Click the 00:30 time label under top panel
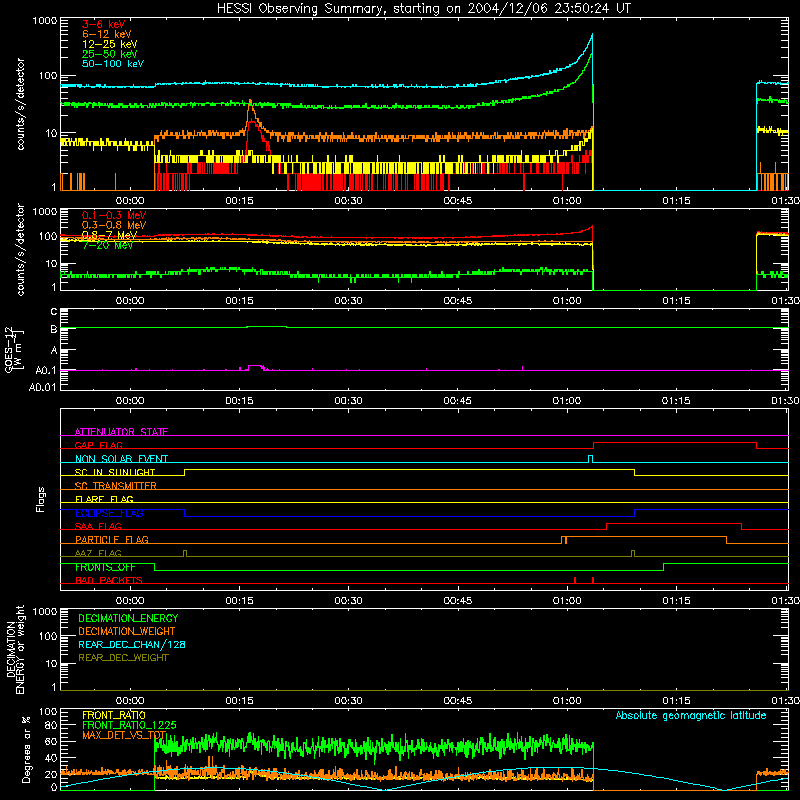800x800 pixels. [348, 201]
